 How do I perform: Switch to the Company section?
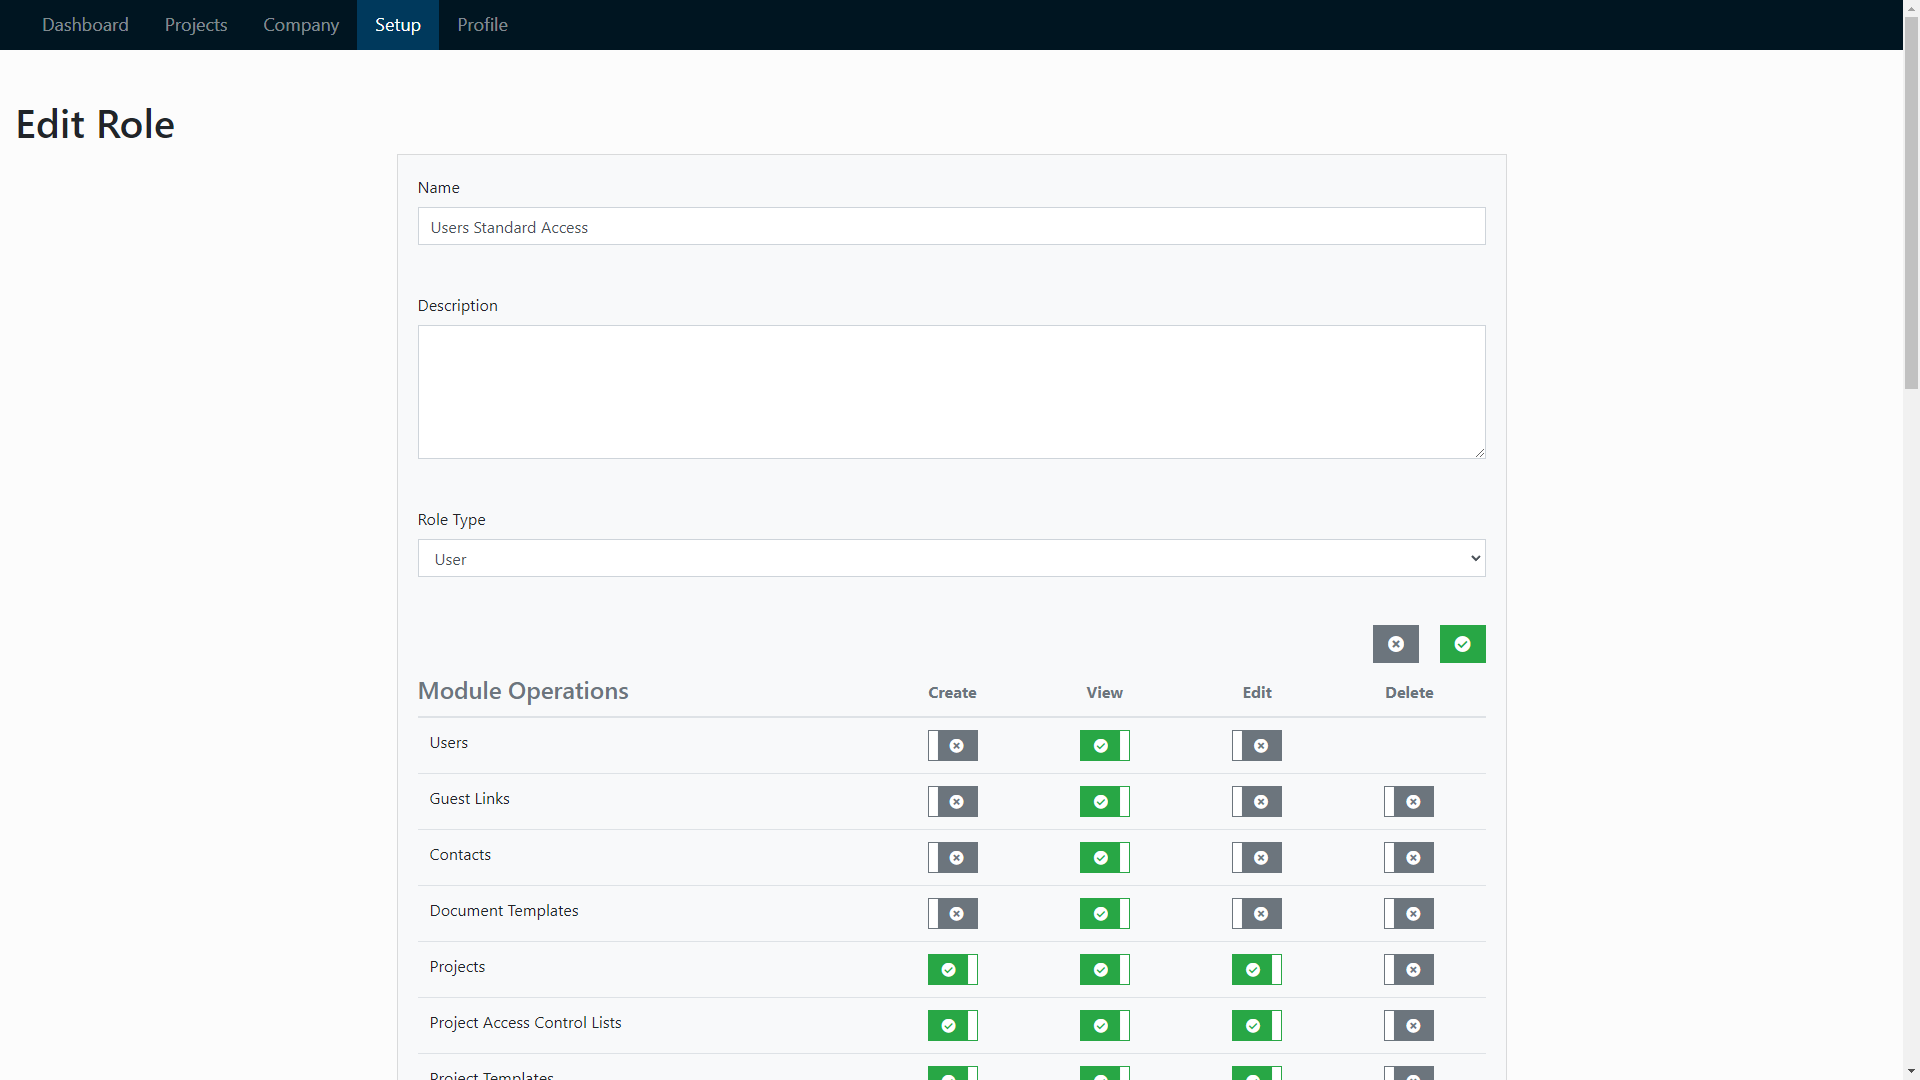(x=300, y=24)
